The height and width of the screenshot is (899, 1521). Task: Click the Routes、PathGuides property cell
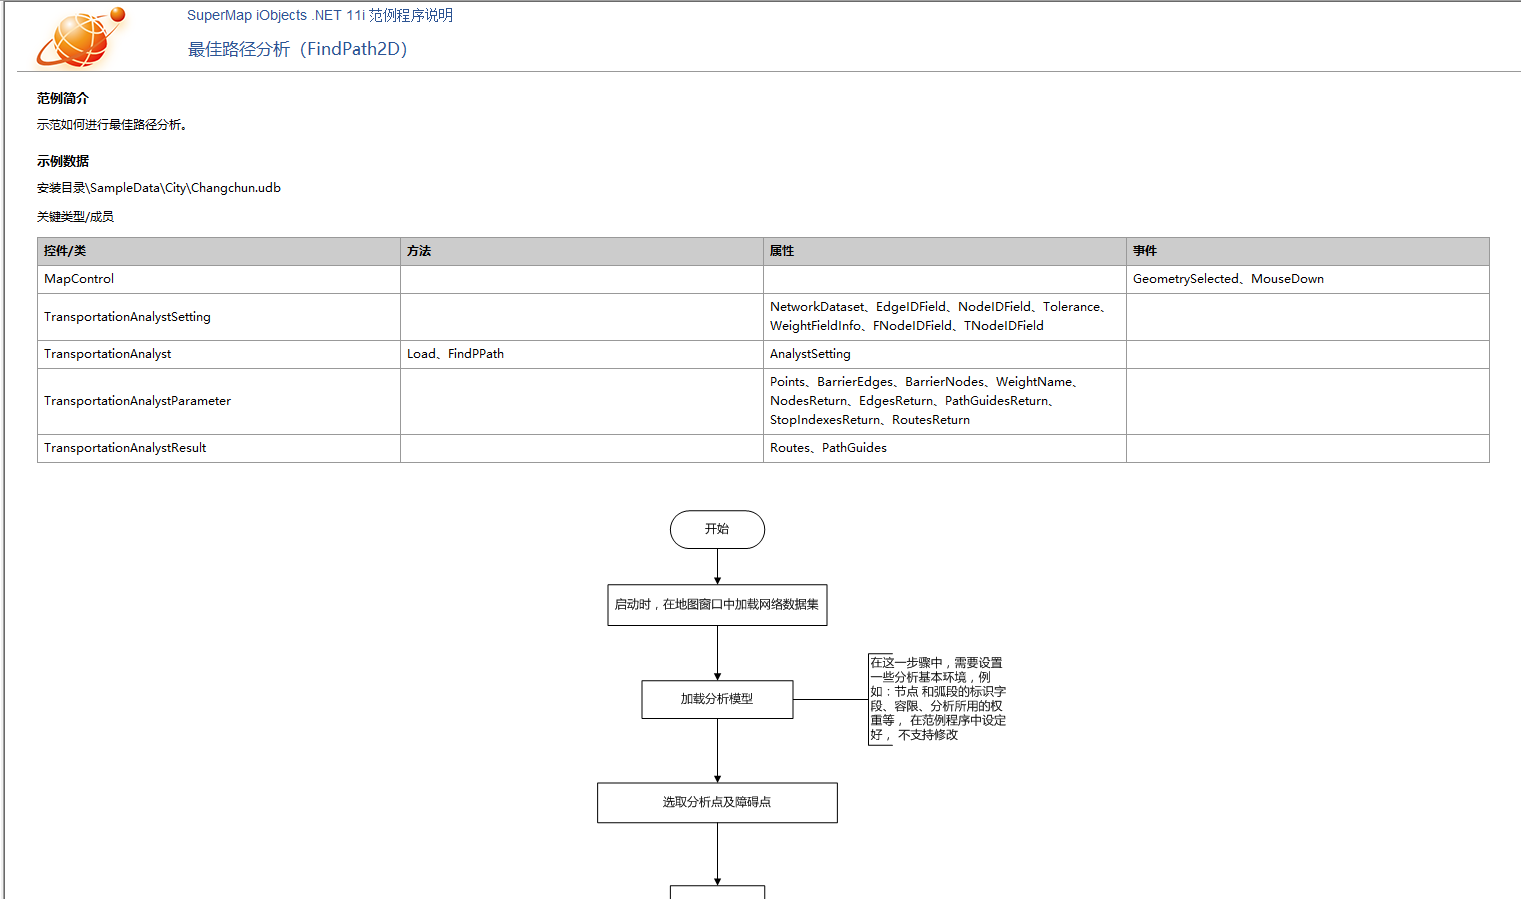(945, 448)
